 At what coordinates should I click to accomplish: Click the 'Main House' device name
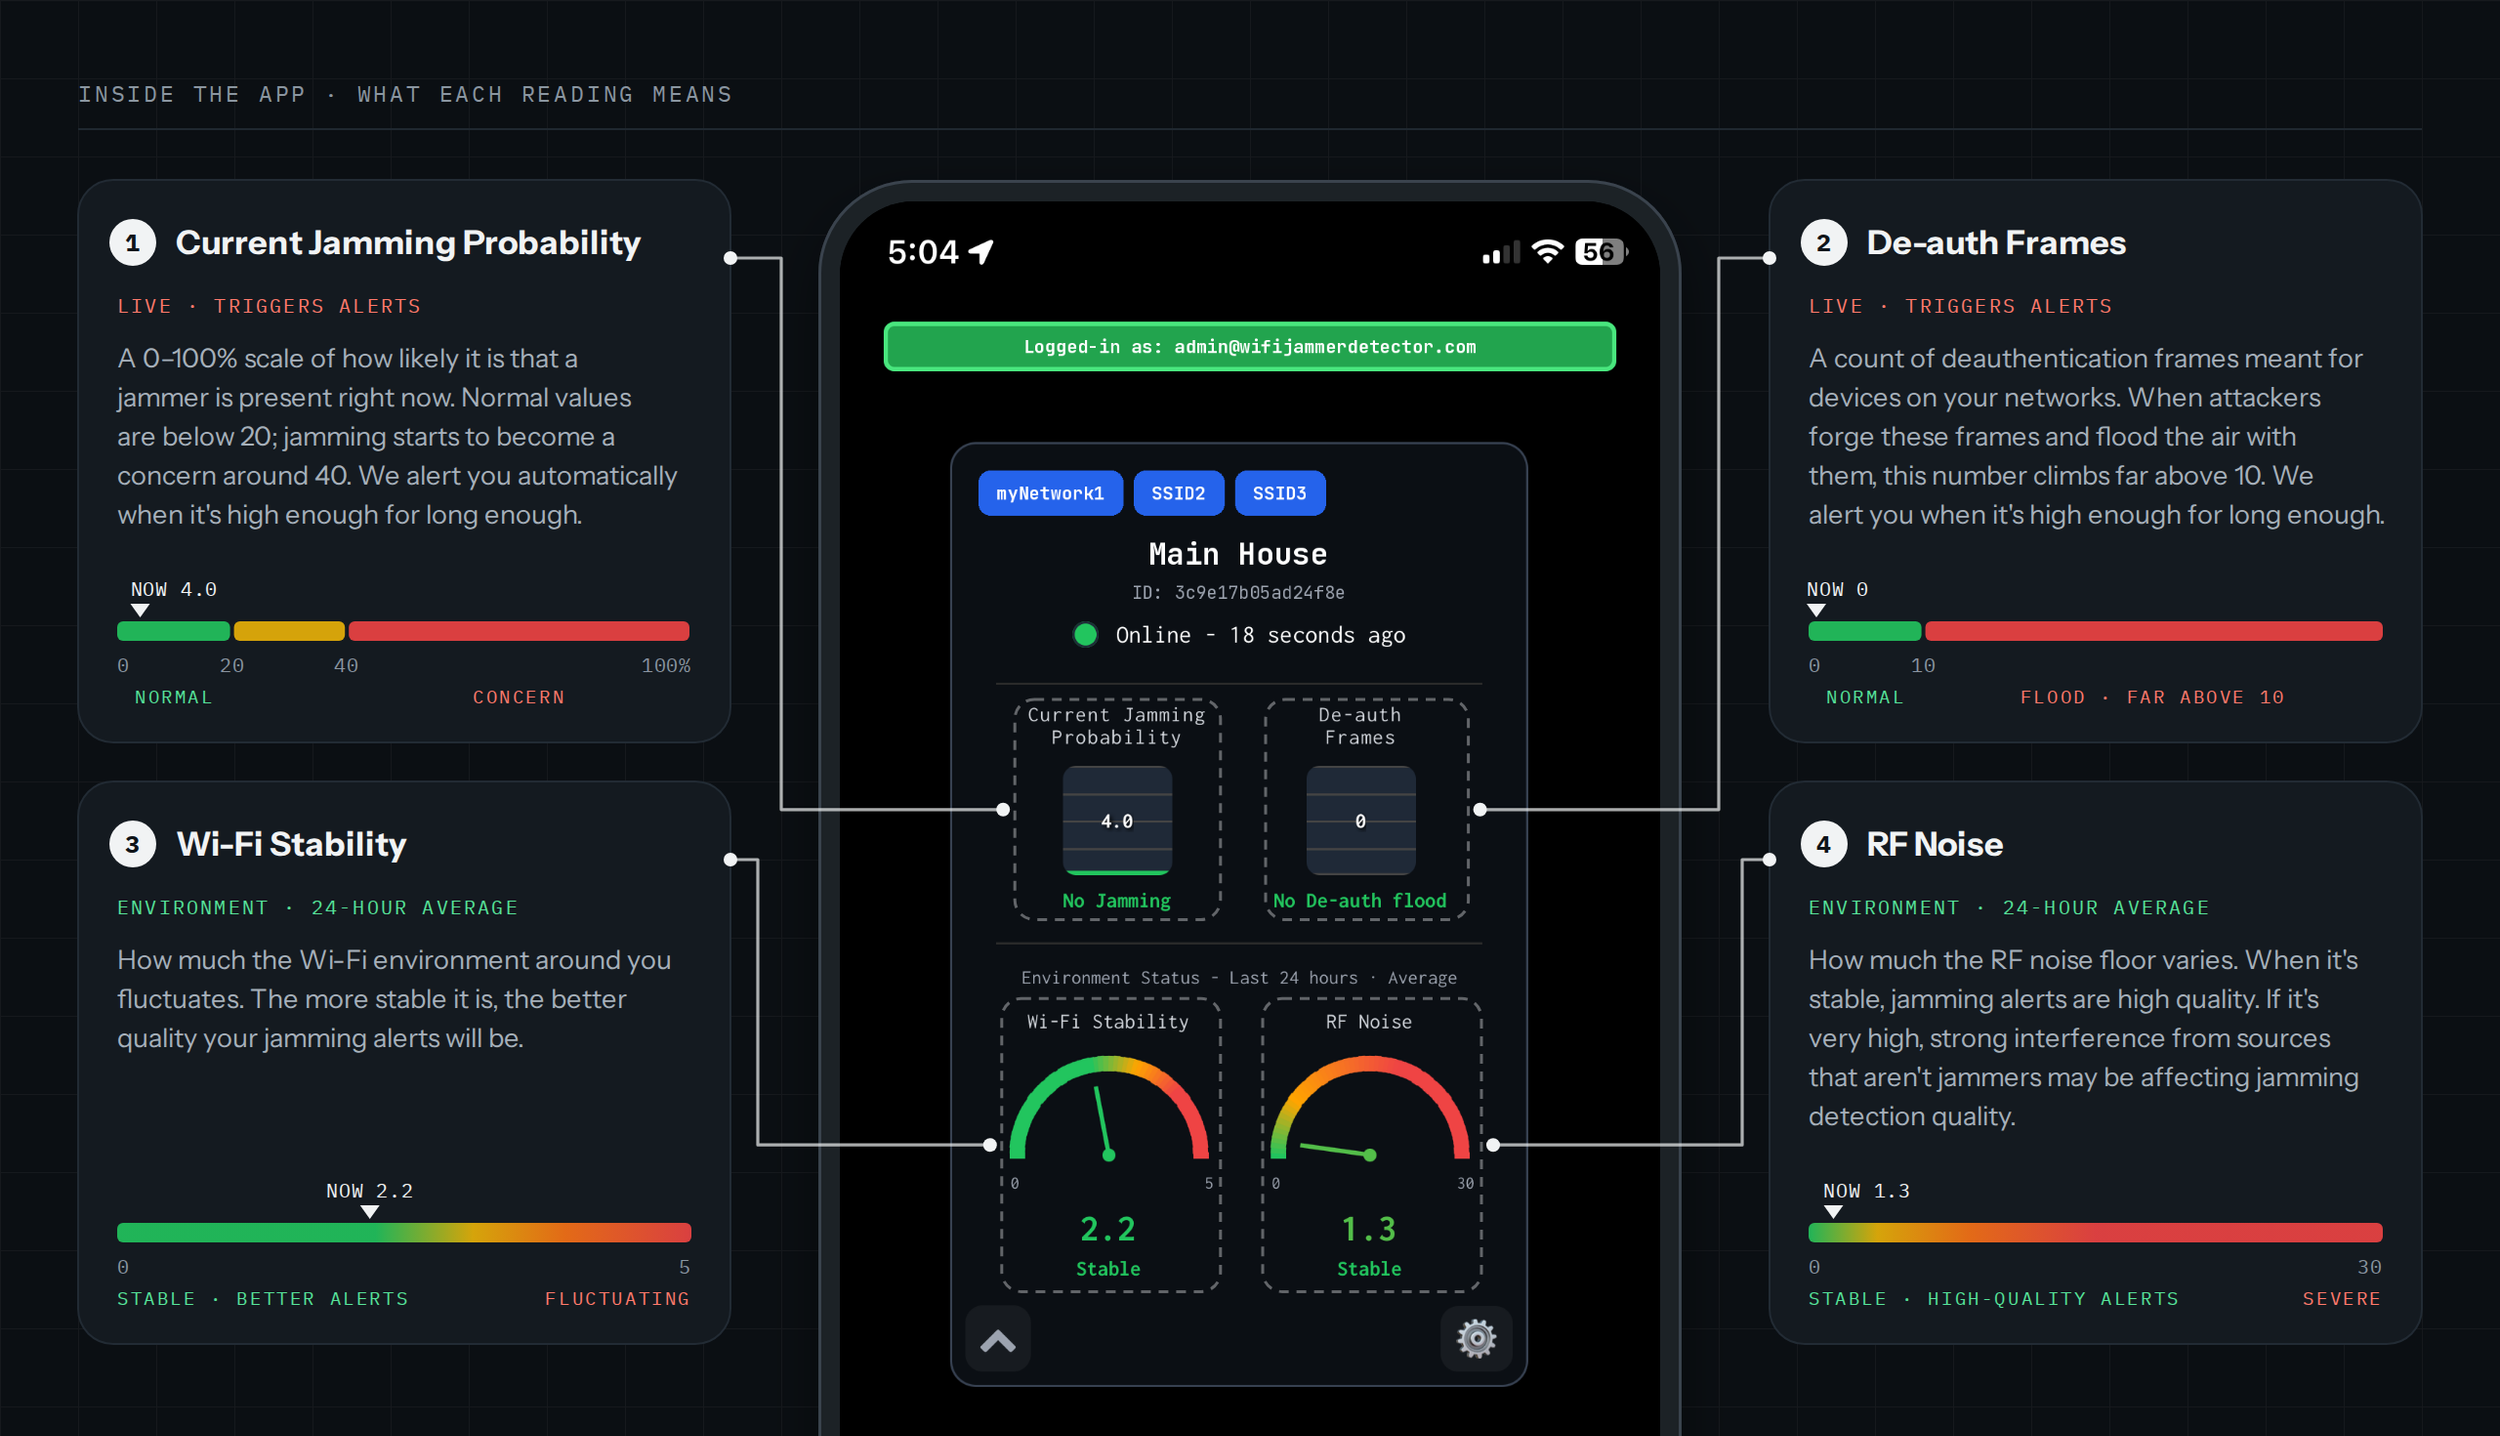point(1238,554)
